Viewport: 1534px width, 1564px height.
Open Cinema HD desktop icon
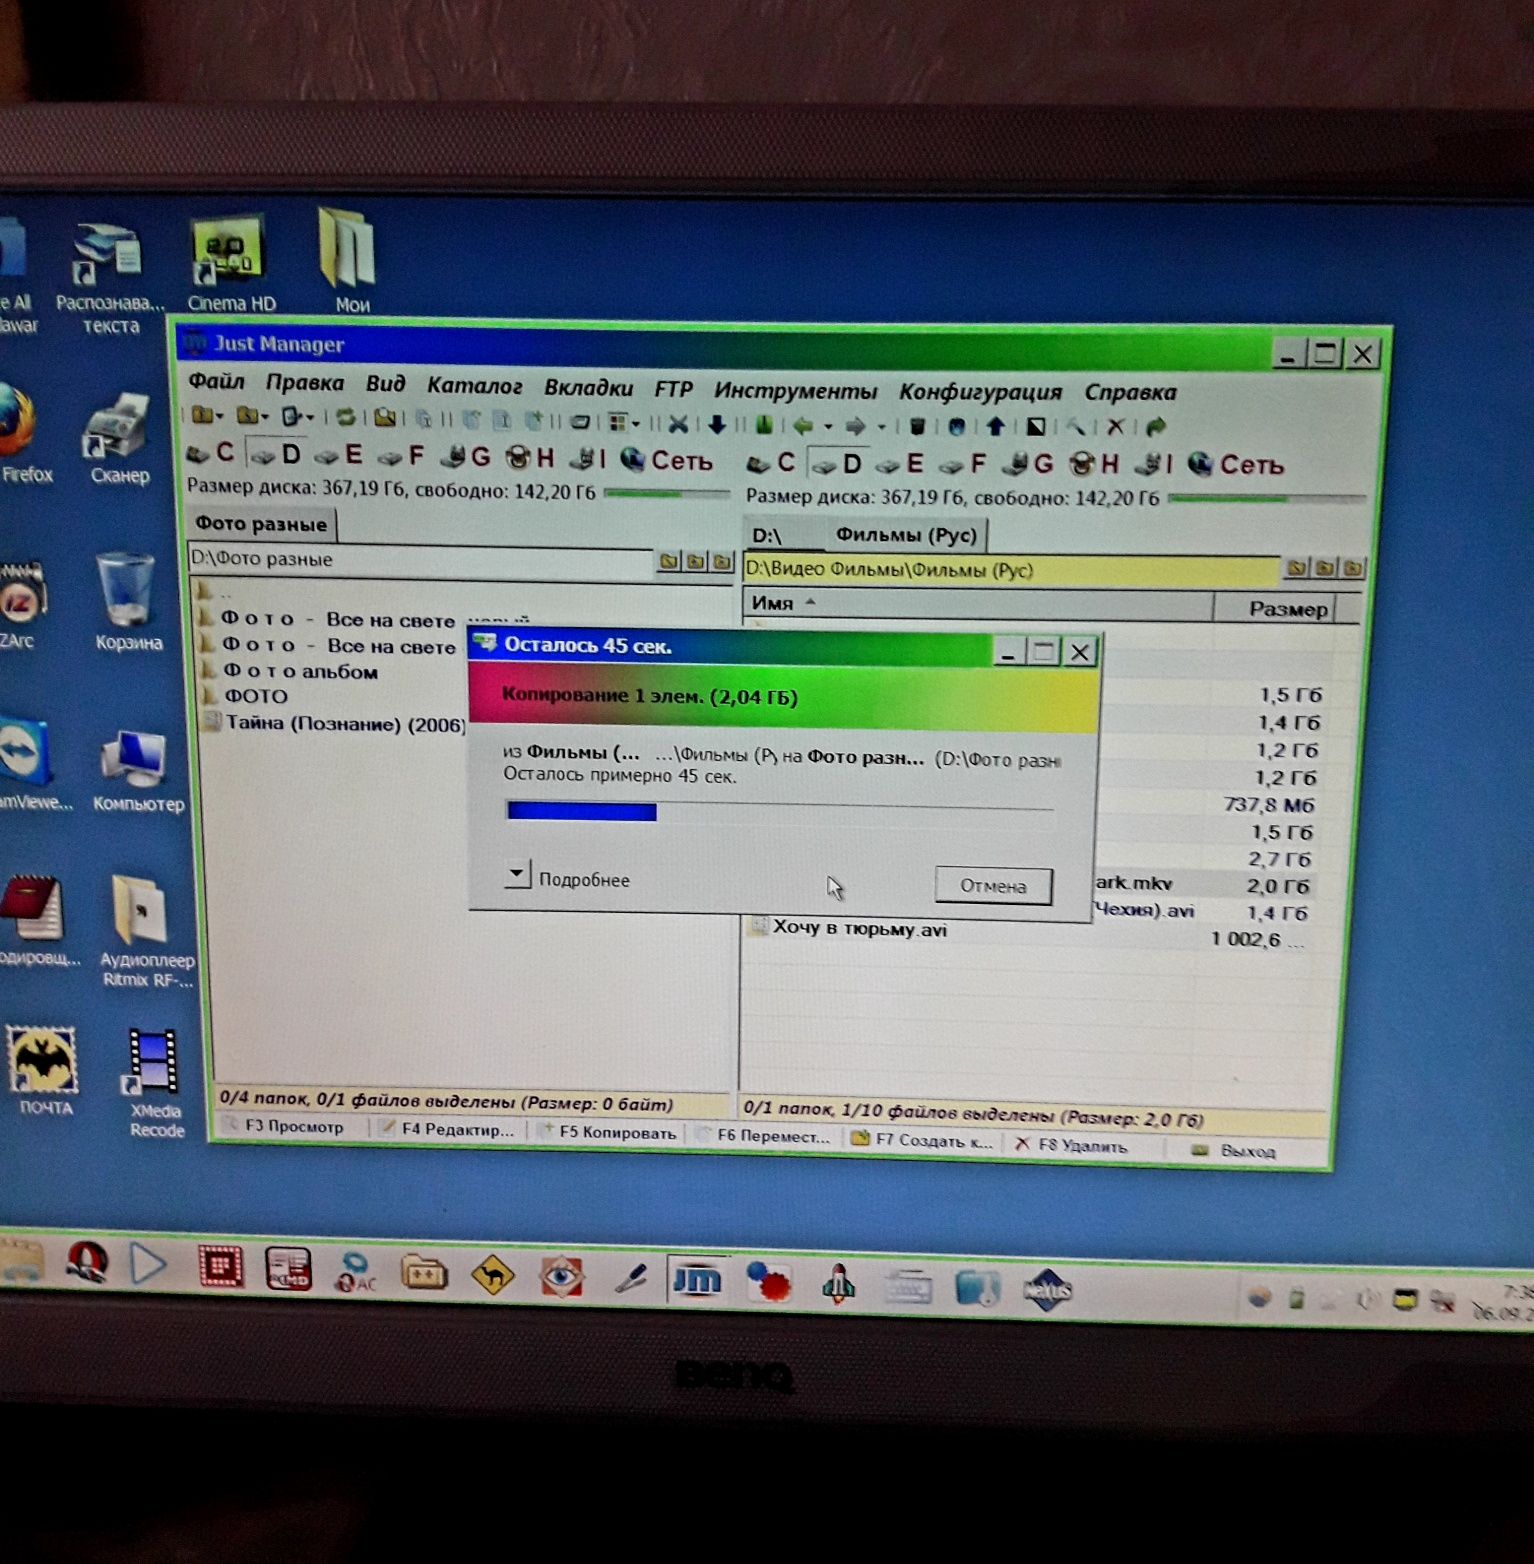click(x=230, y=264)
